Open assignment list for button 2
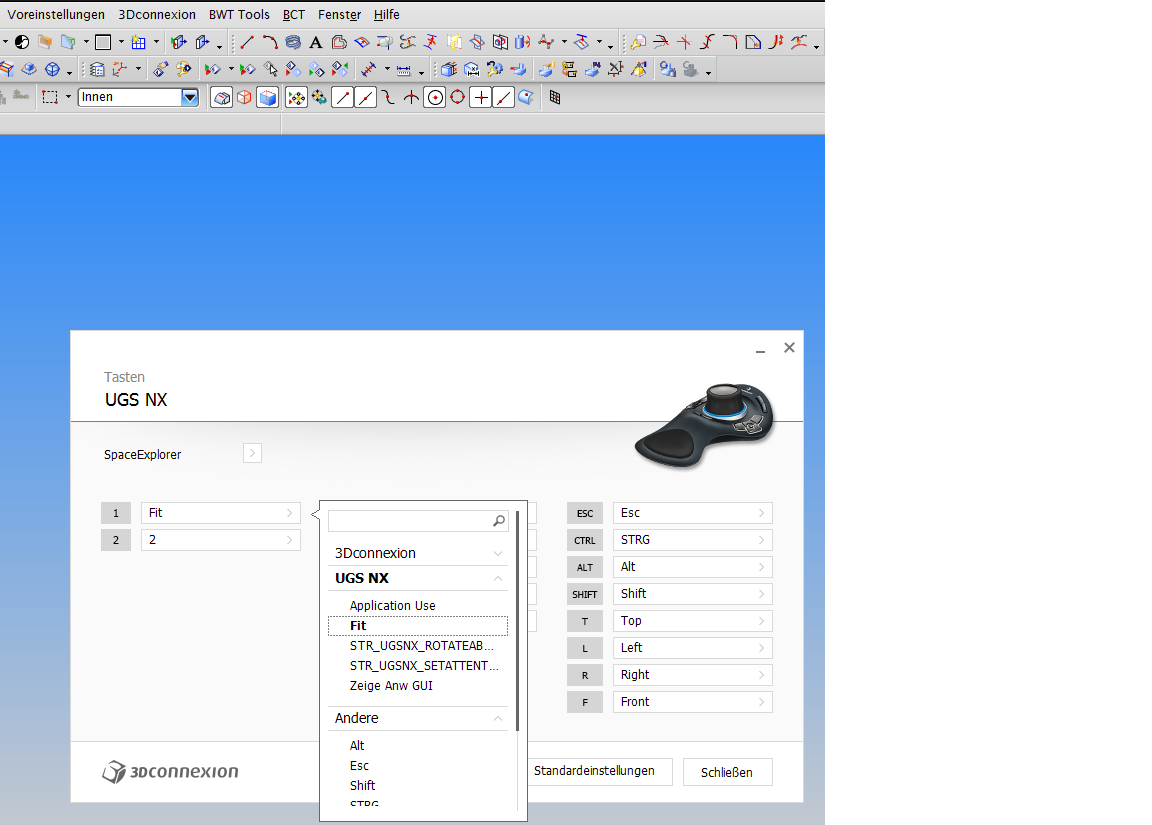This screenshot has height=825, width=1152. [x=220, y=540]
